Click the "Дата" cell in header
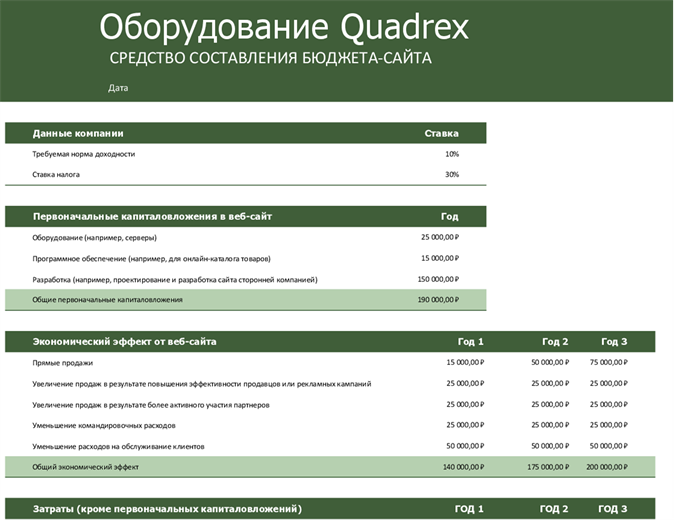 tap(118, 88)
